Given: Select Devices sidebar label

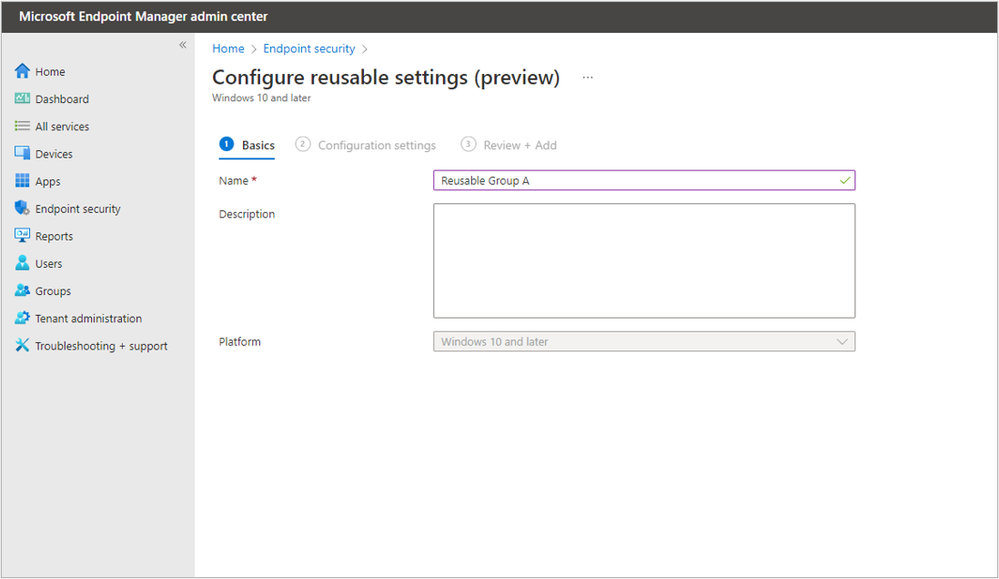Looking at the screenshot, I should click(x=54, y=154).
